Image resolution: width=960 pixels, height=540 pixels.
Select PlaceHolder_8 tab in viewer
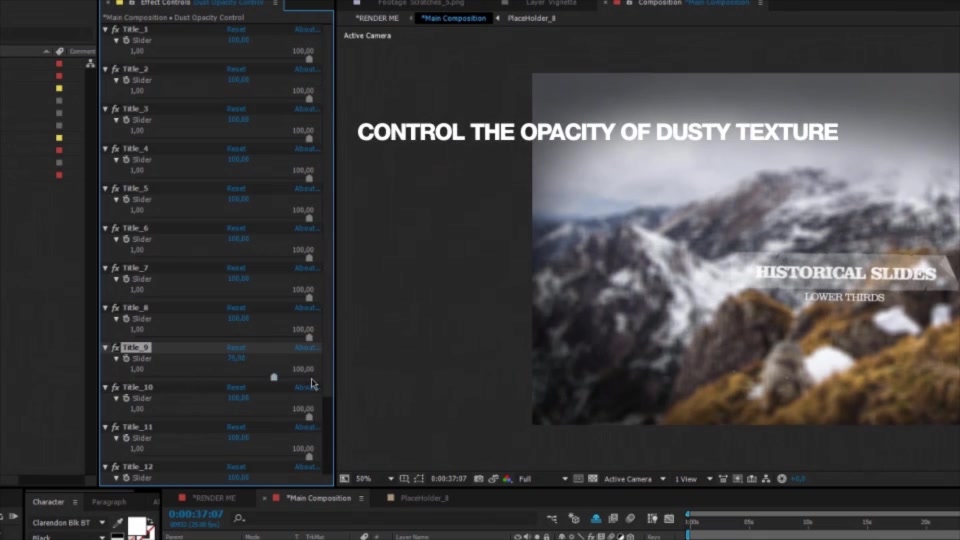point(531,18)
